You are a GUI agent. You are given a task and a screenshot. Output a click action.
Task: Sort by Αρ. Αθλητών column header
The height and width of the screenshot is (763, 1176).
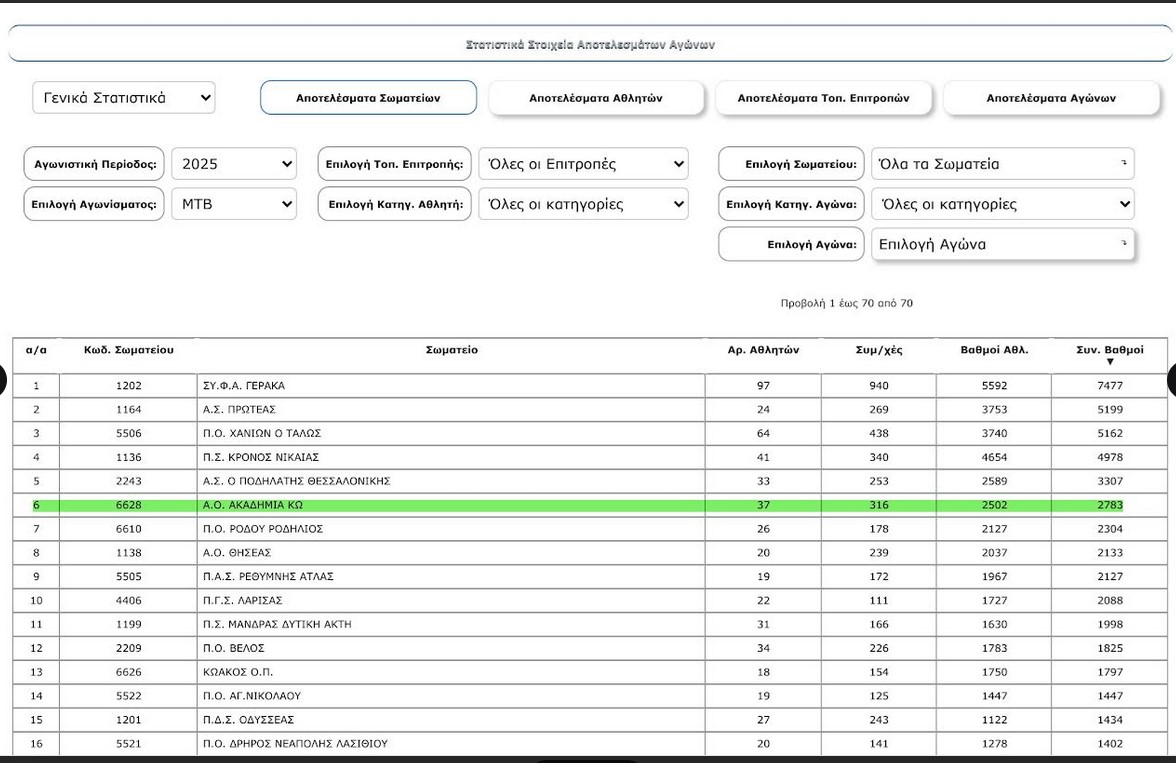point(762,350)
